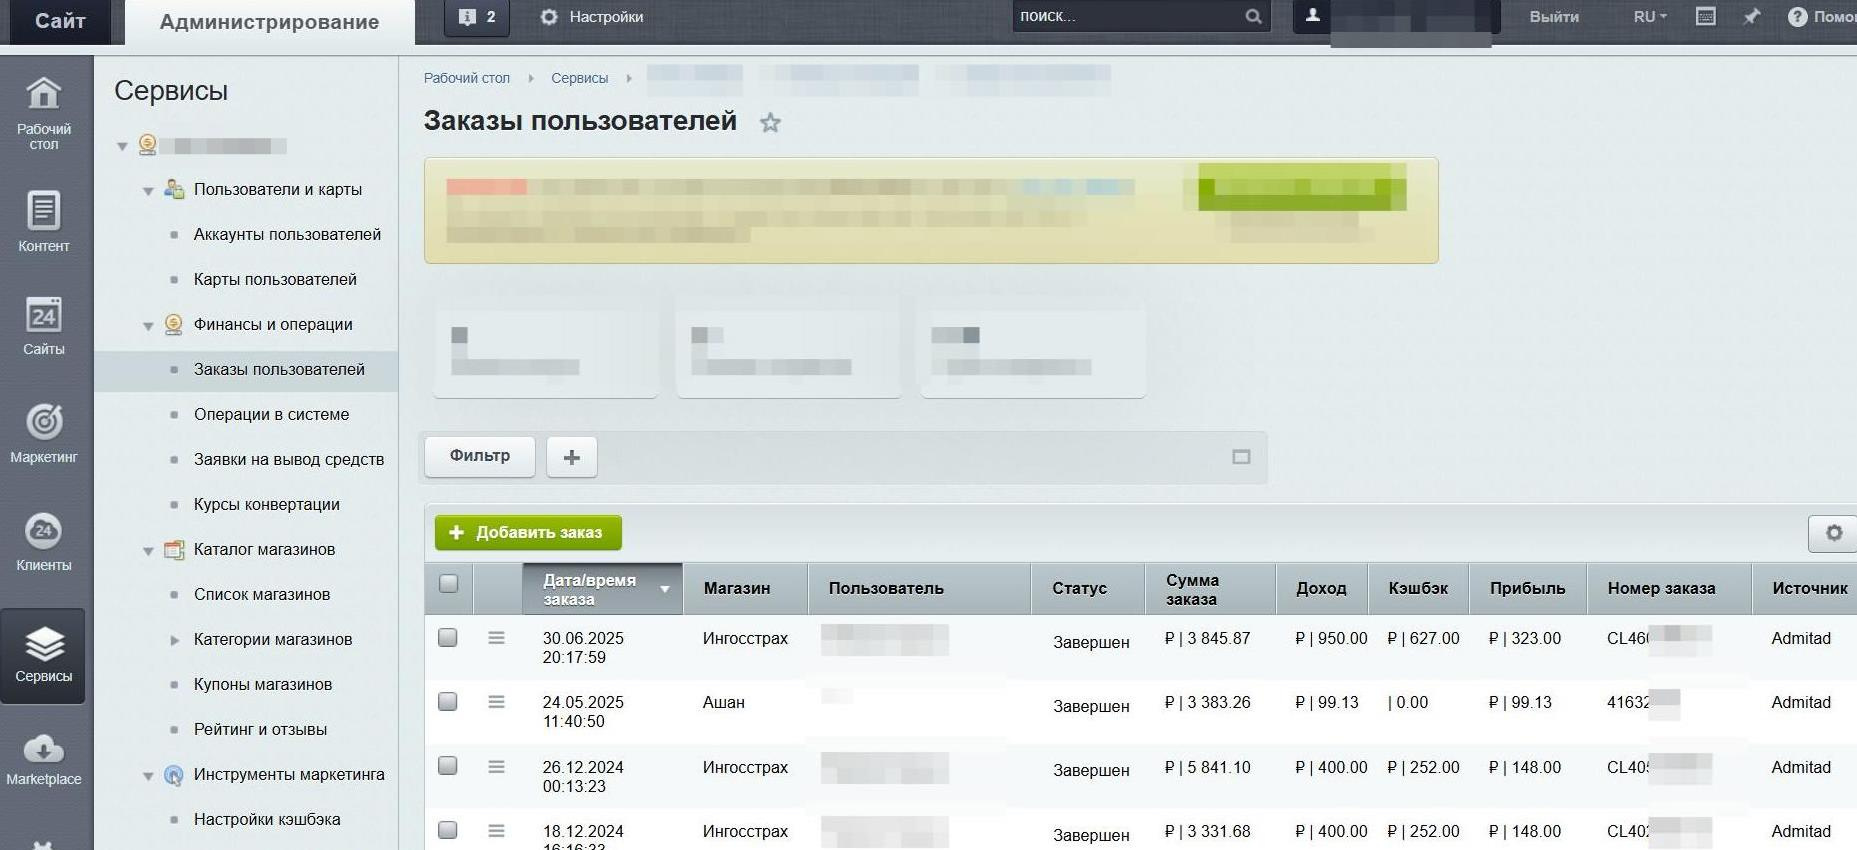Tick checkbox for 24.05.2025 Ашан order
This screenshot has width=1857, height=850.
coord(448,701)
